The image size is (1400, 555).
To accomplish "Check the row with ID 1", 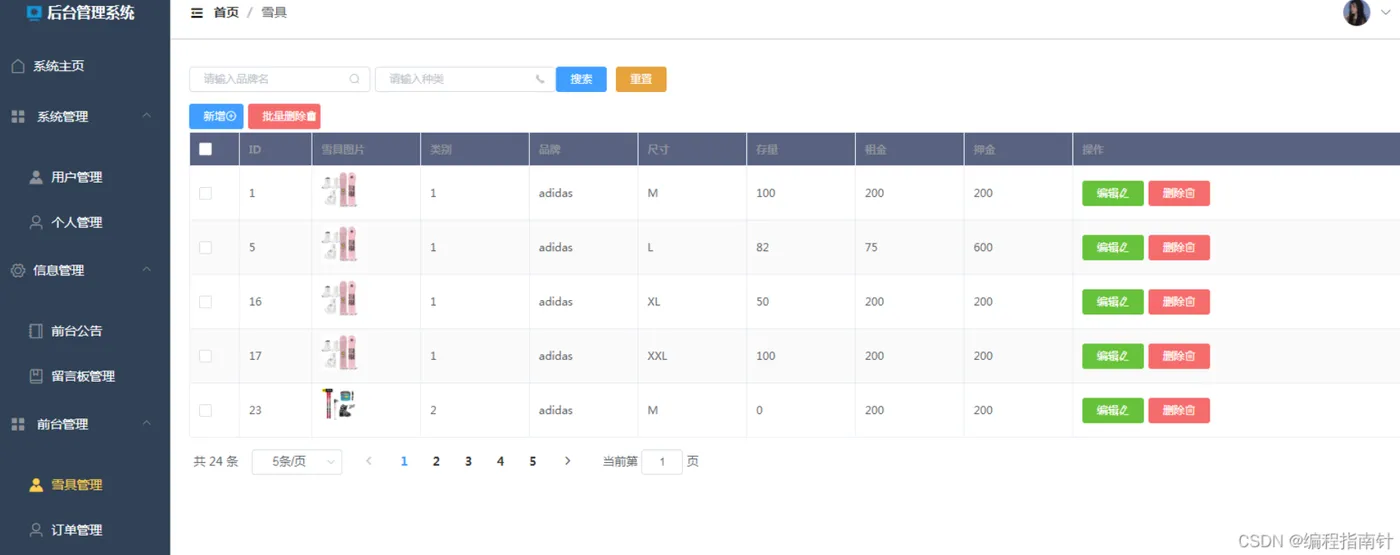I will tap(206, 193).
